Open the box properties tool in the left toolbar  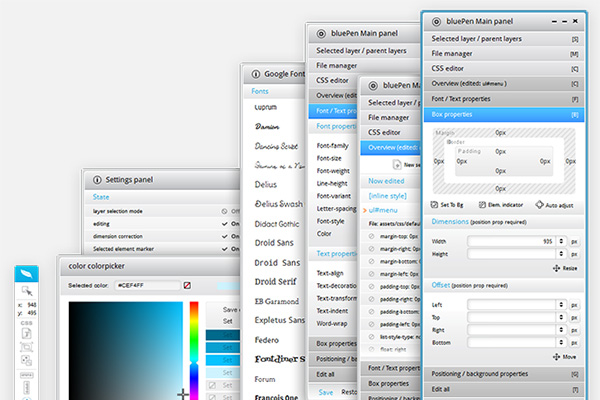tap(26, 347)
